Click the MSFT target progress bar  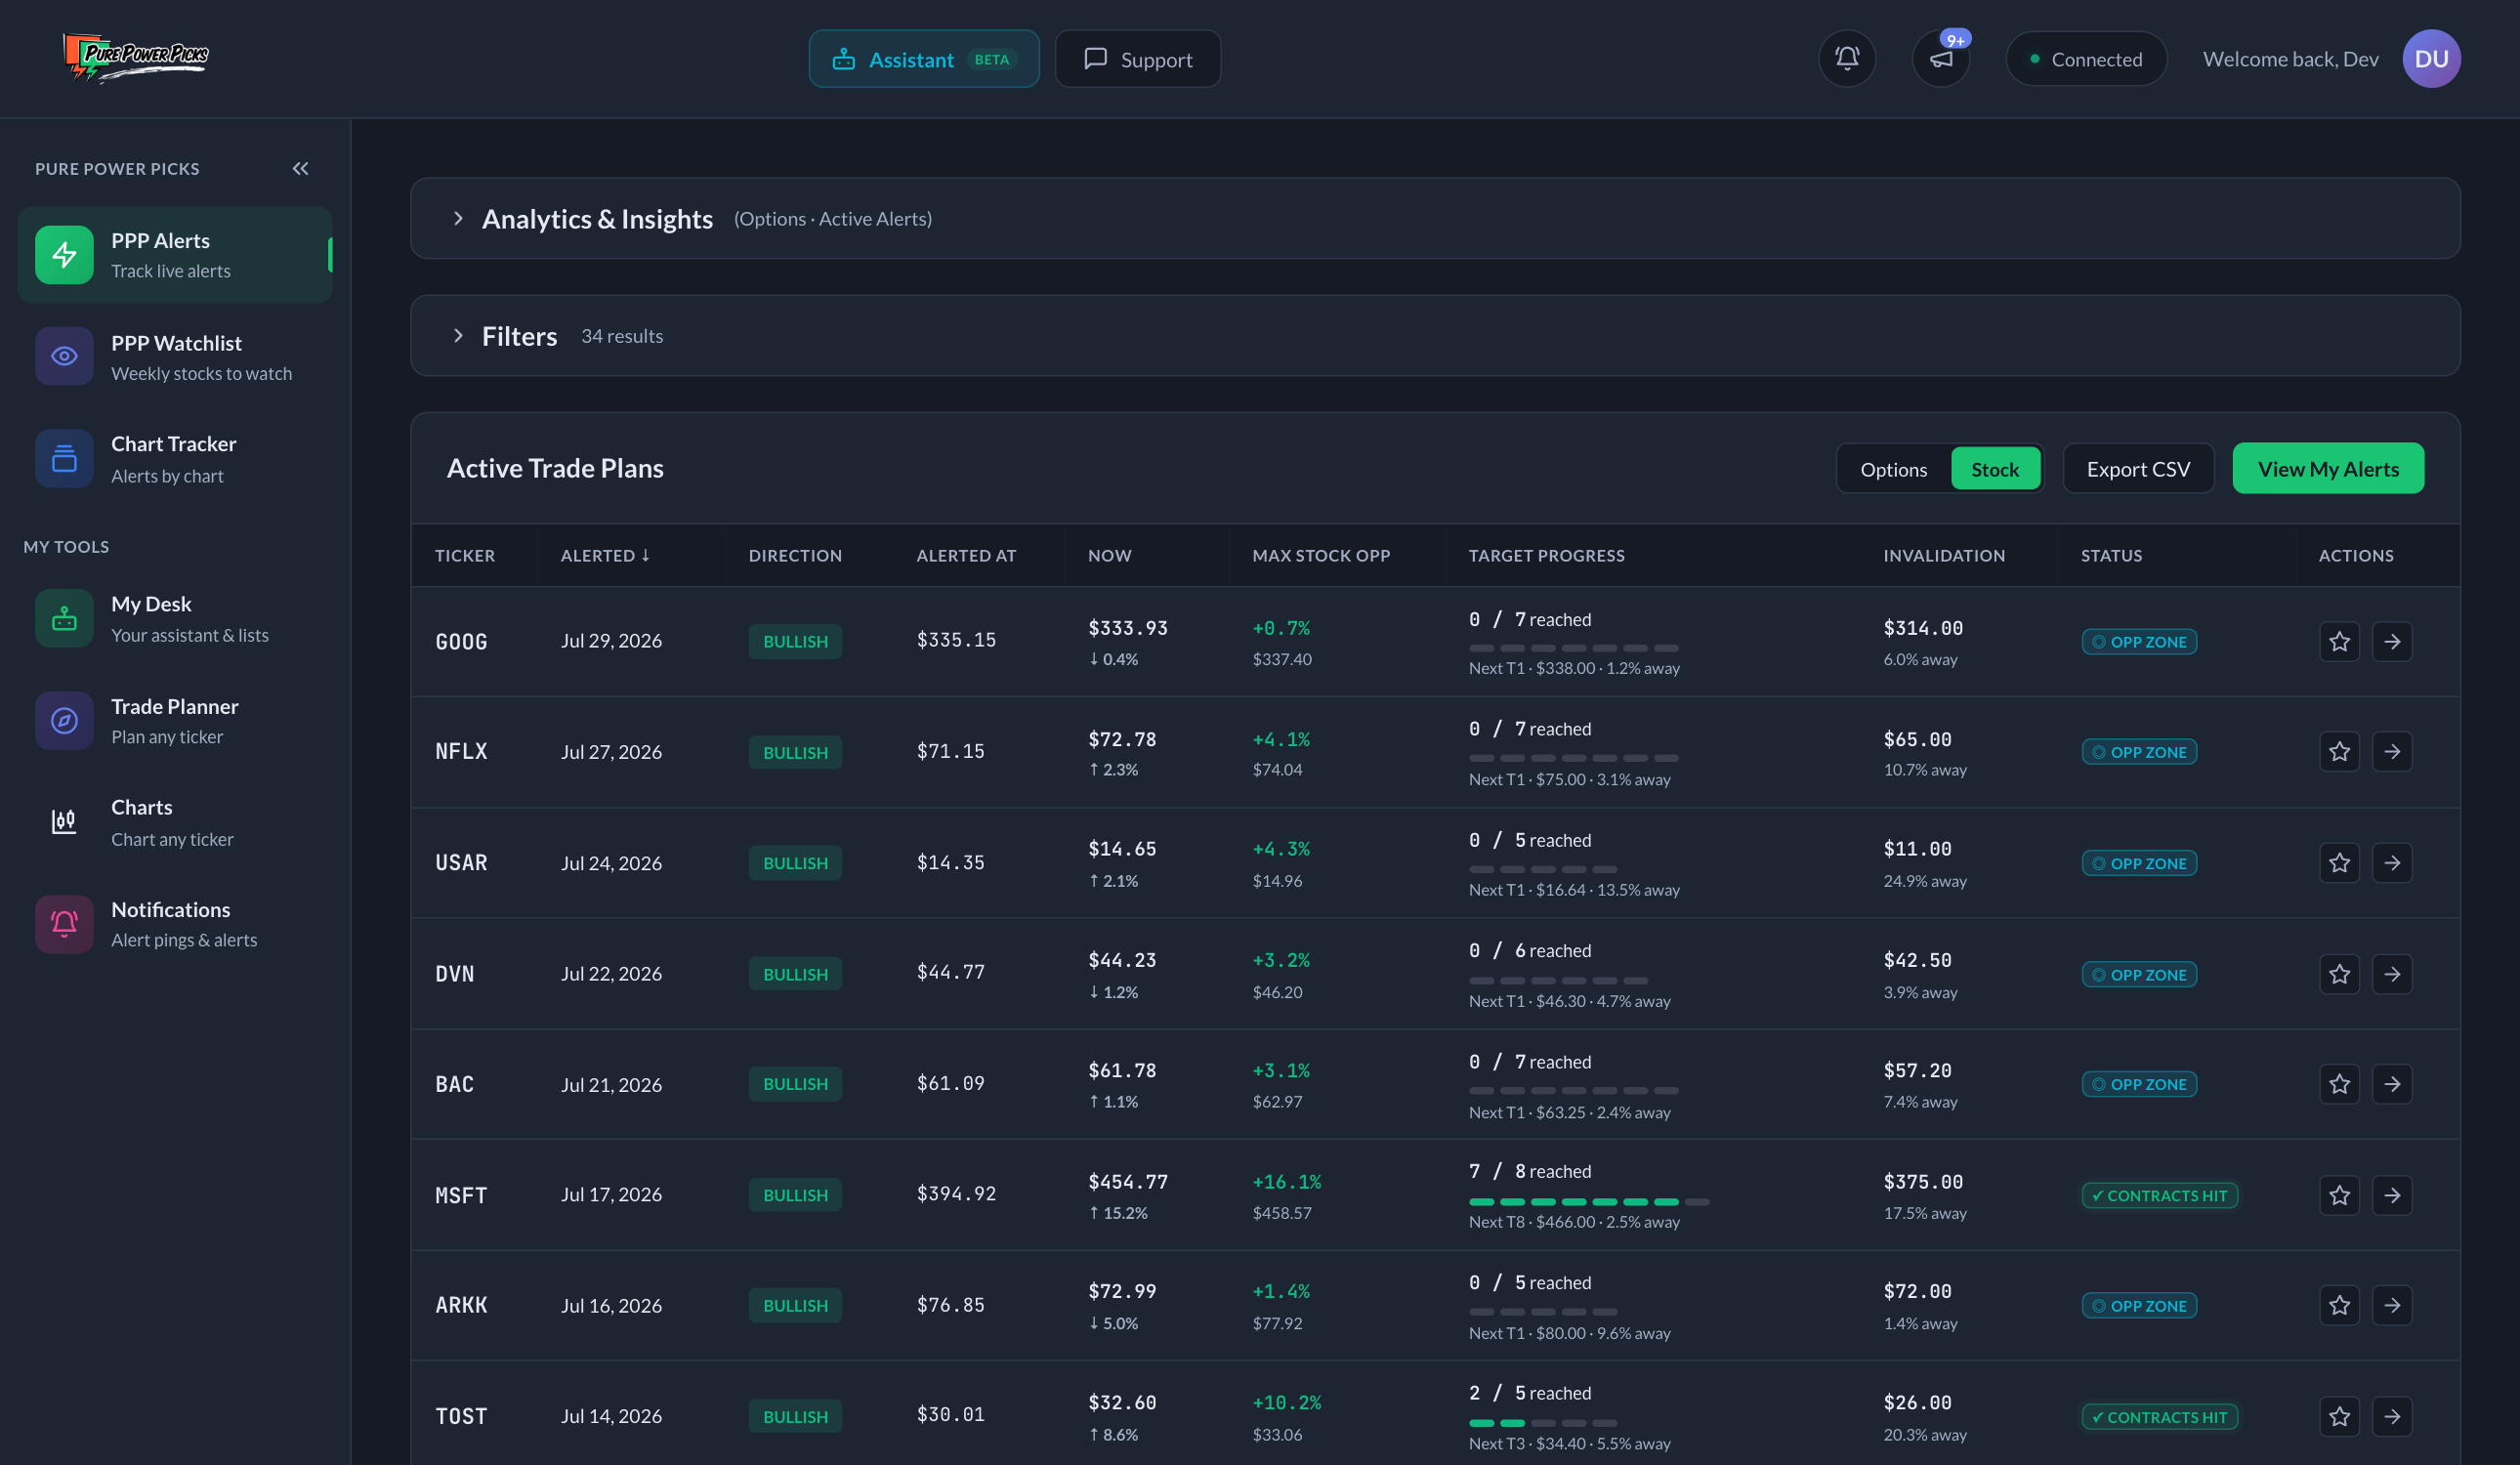pos(1589,1201)
